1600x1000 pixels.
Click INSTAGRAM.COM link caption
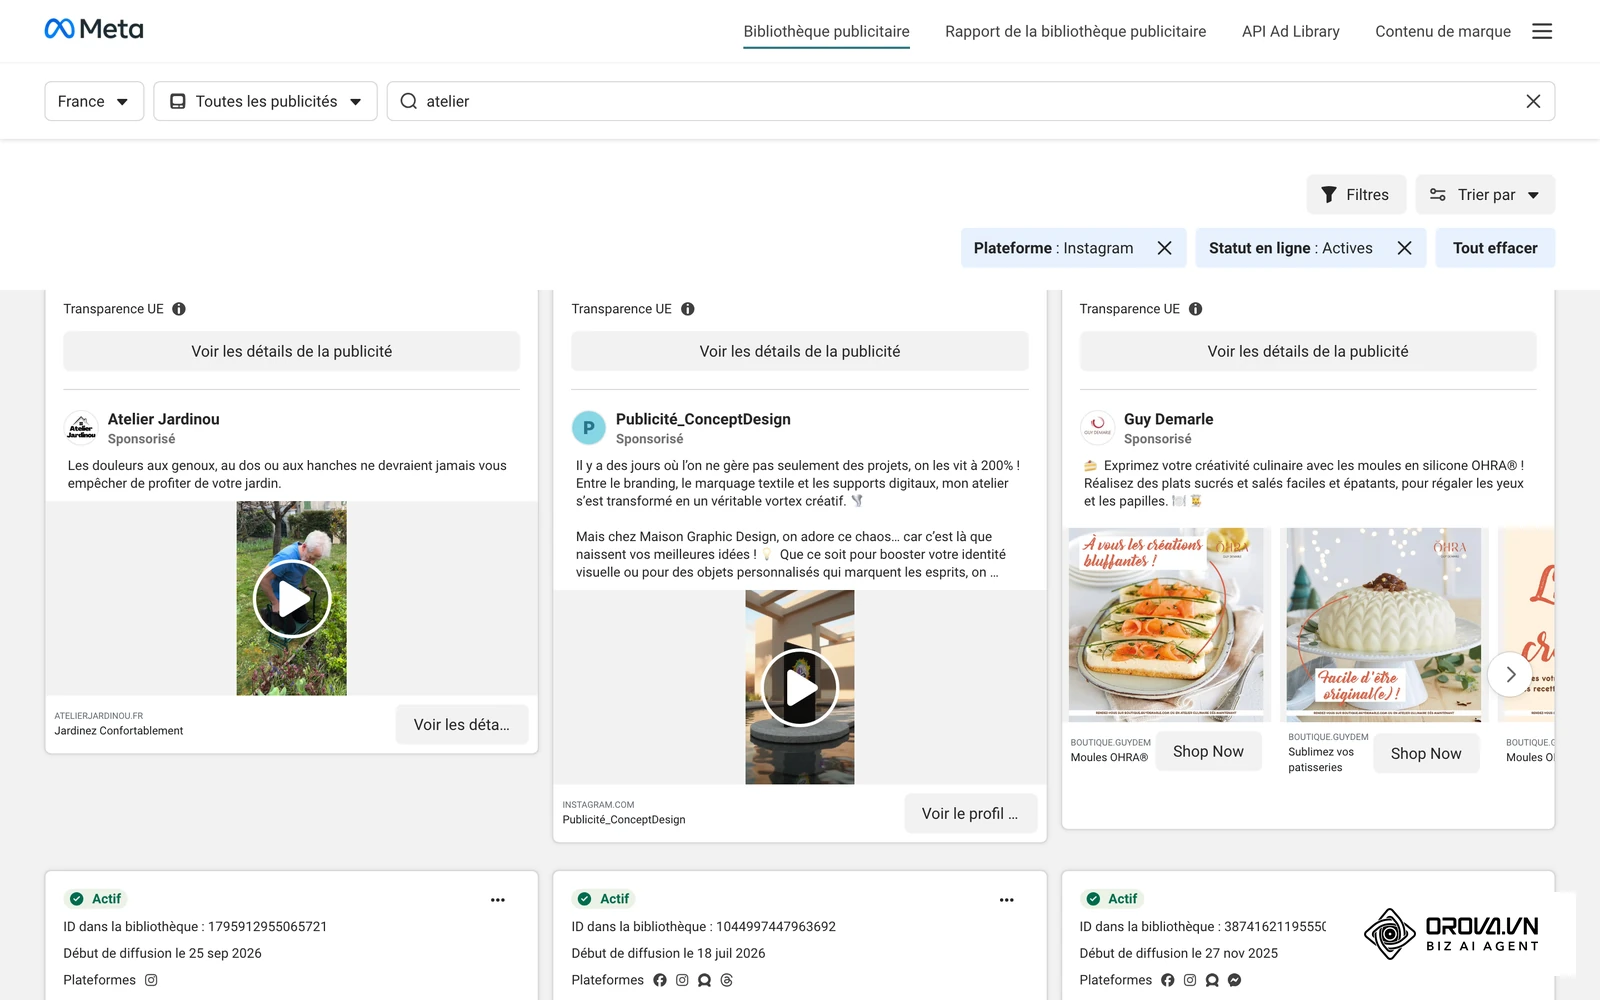pyautogui.click(x=598, y=805)
